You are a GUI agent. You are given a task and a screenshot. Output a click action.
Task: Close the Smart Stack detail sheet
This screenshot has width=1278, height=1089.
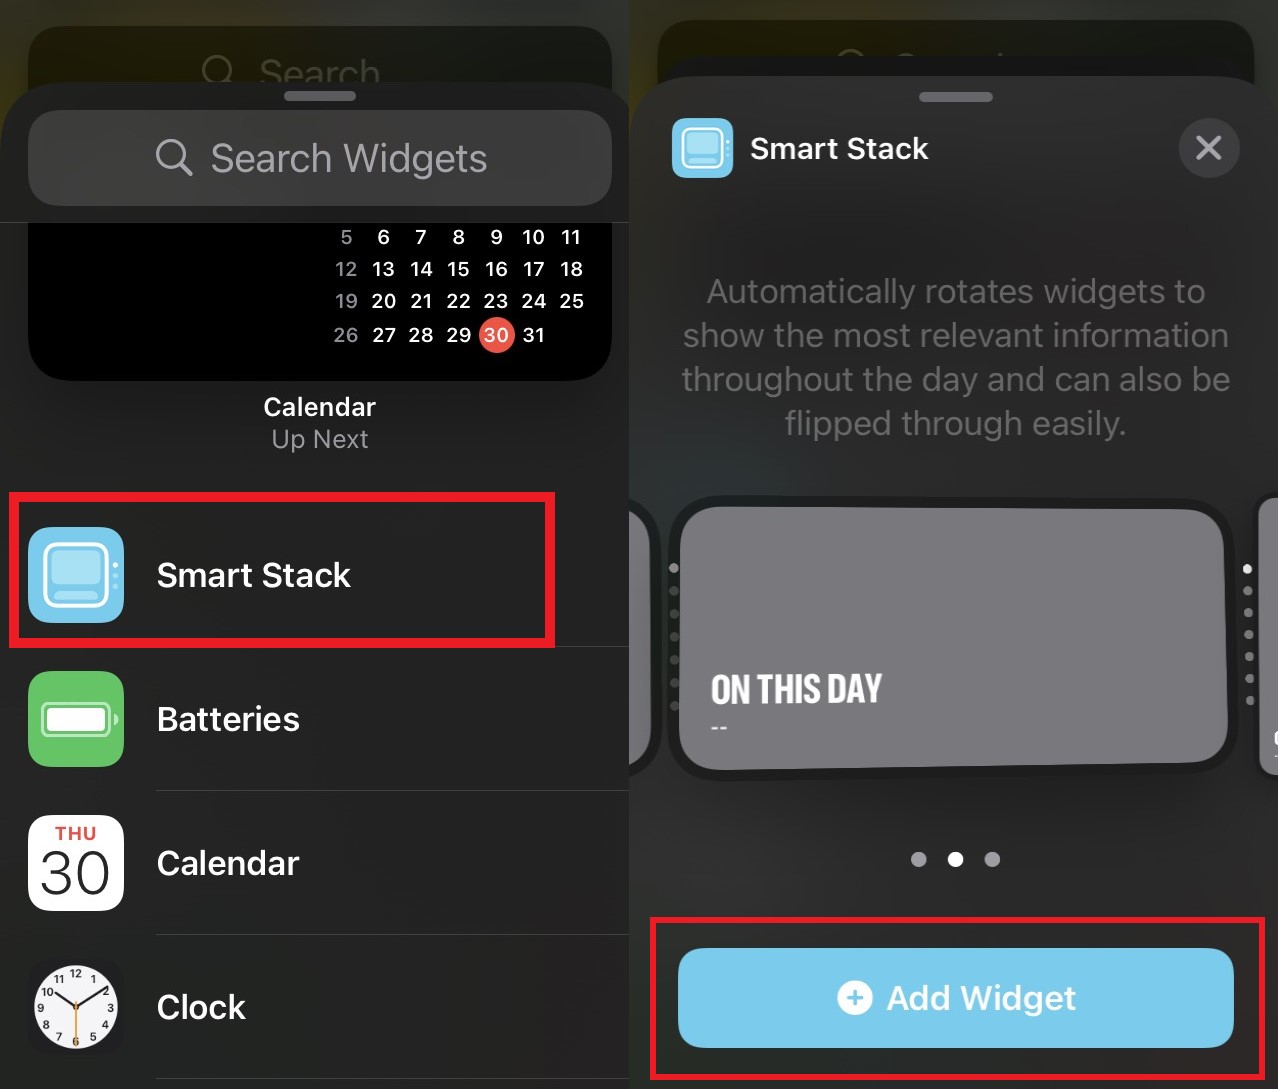1209,148
